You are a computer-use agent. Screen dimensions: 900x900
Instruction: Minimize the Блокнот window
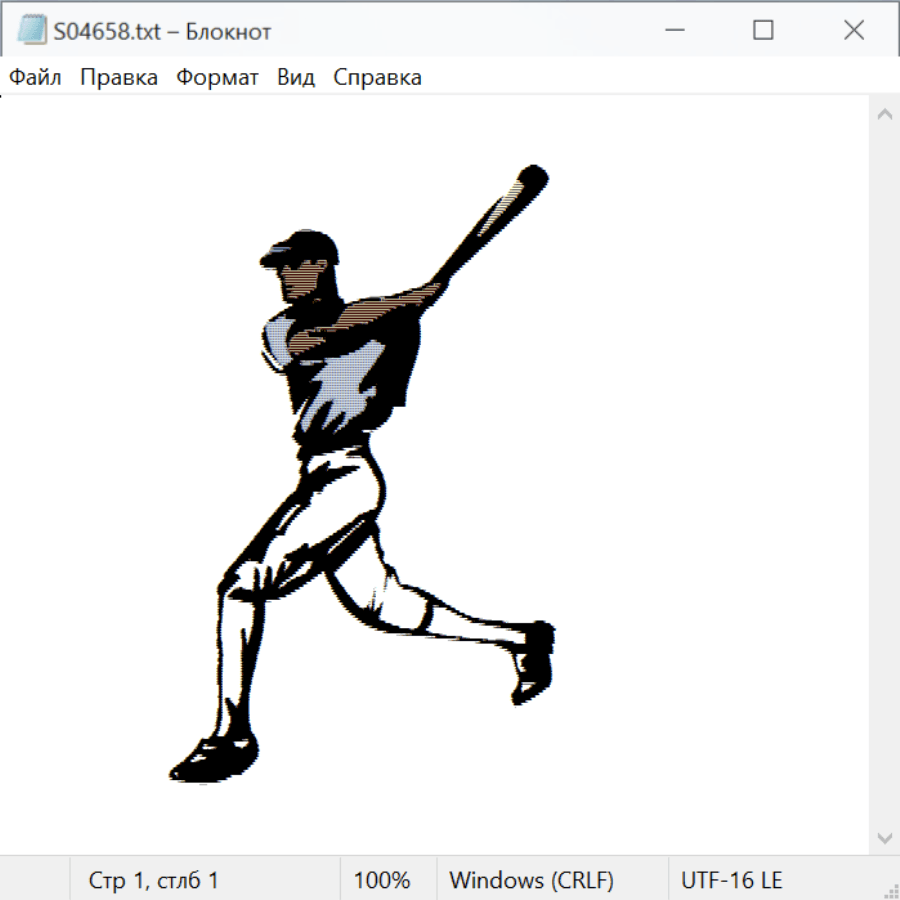[674, 31]
